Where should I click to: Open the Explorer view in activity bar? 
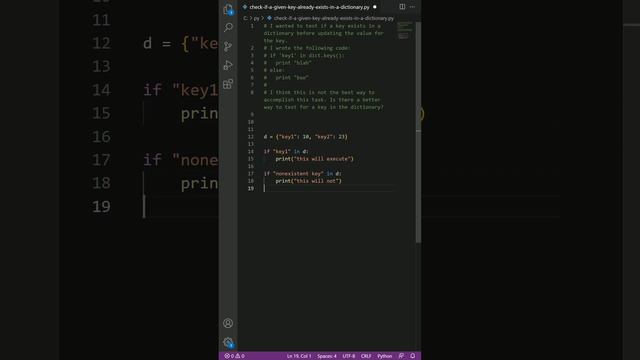[228, 9]
